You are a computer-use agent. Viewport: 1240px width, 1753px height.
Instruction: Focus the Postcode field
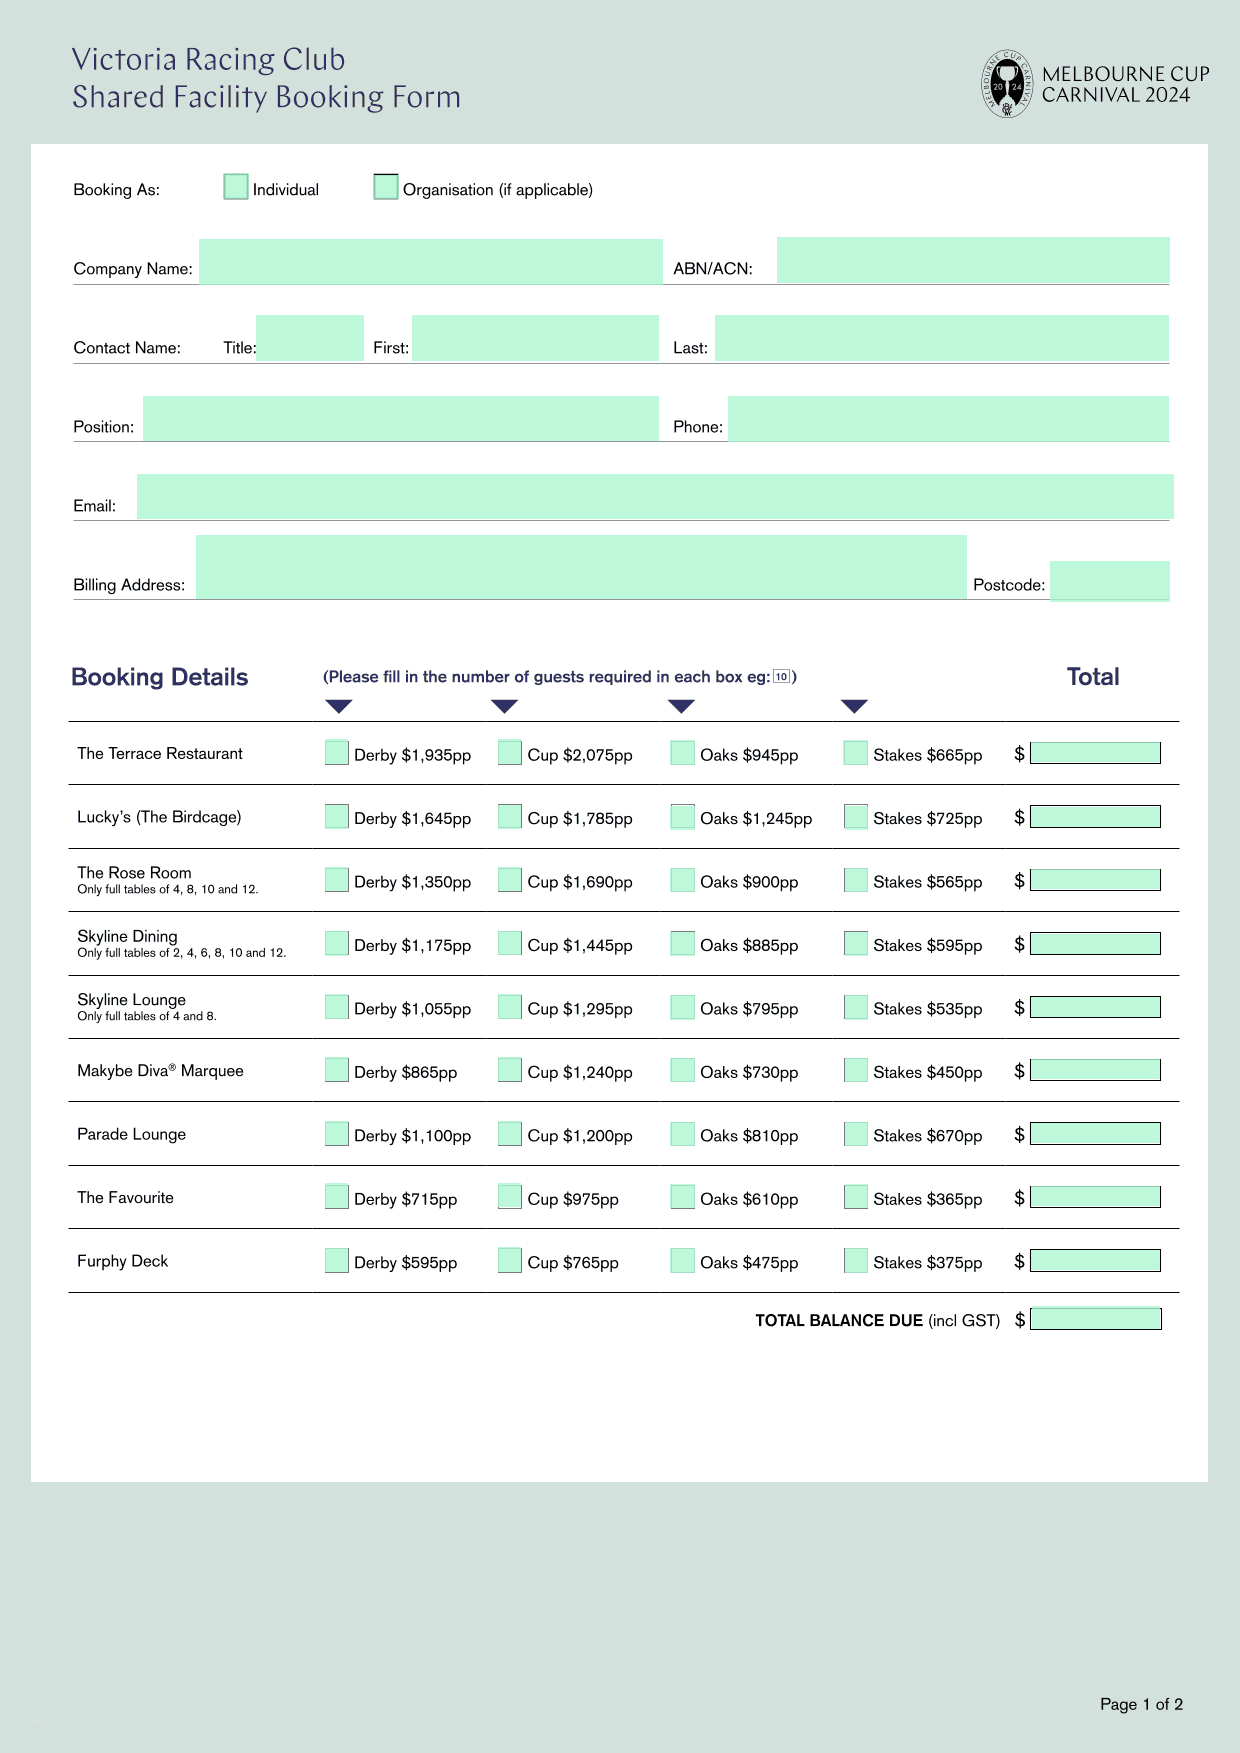(x=1110, y=580)
